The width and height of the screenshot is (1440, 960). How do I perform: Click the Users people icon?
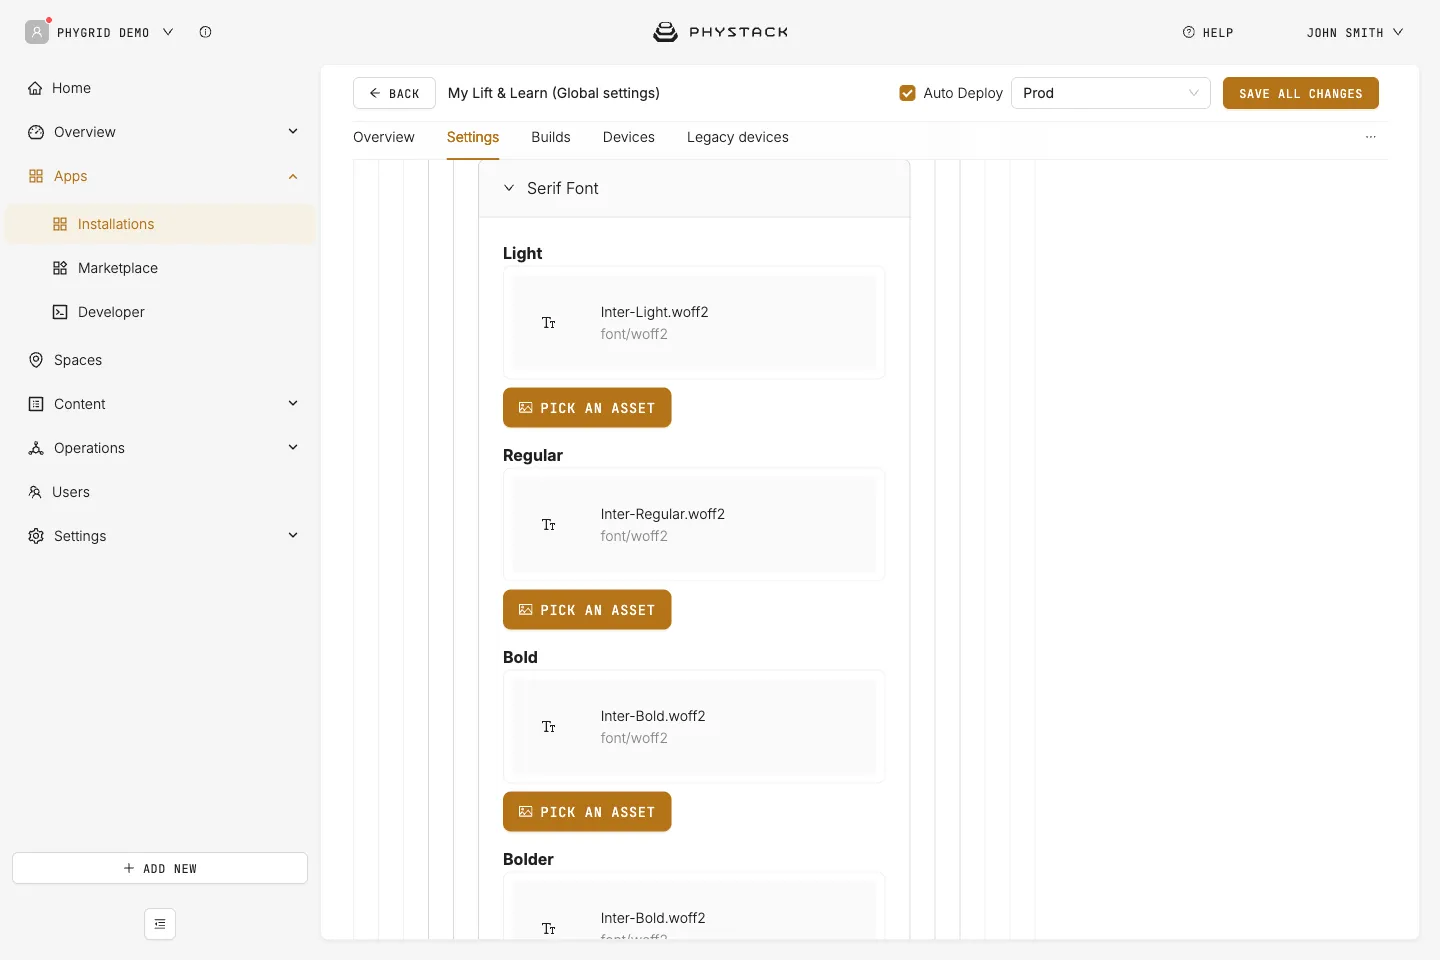click(x=35, y=492)
